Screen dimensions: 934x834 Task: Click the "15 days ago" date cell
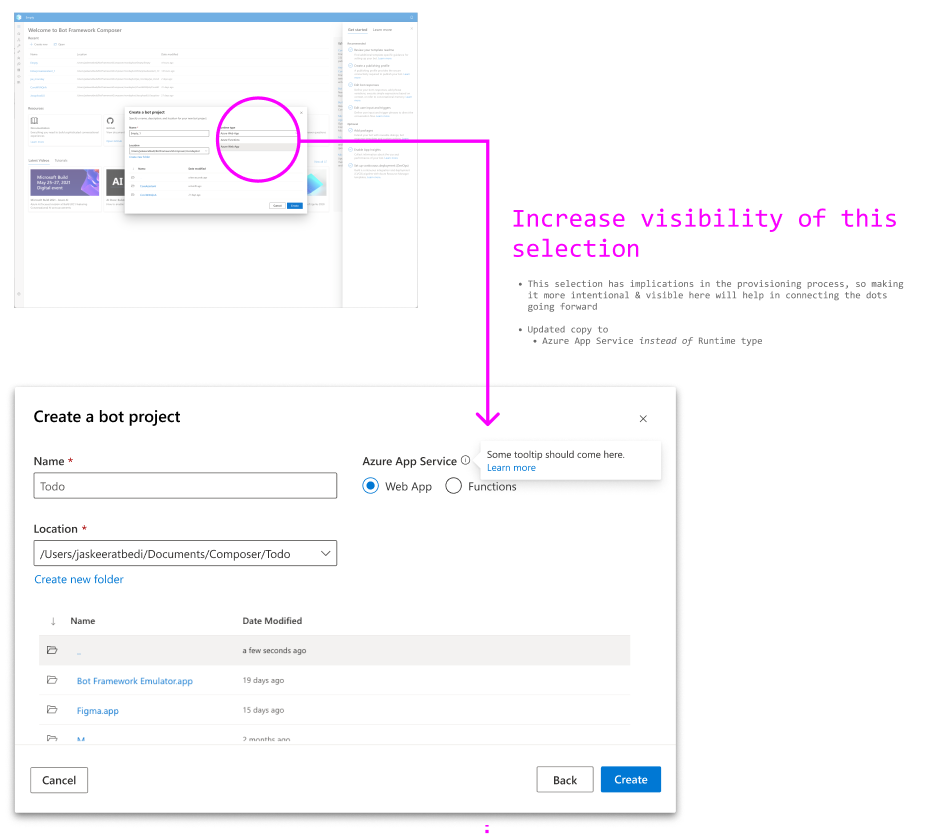point(263,710)
